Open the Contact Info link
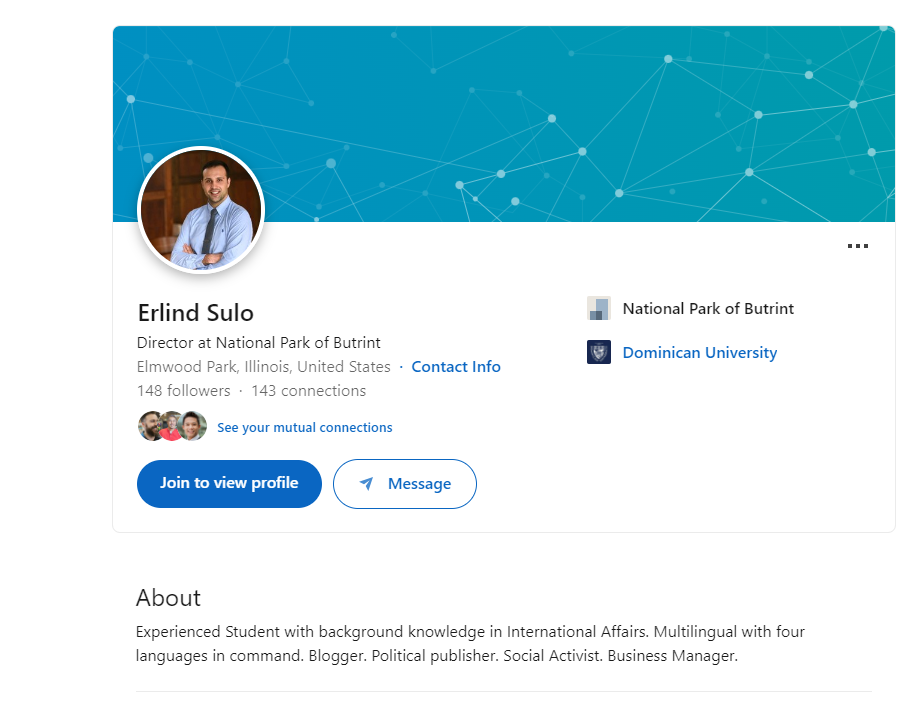Screen dimensions: 904x725 coord(456,367)
